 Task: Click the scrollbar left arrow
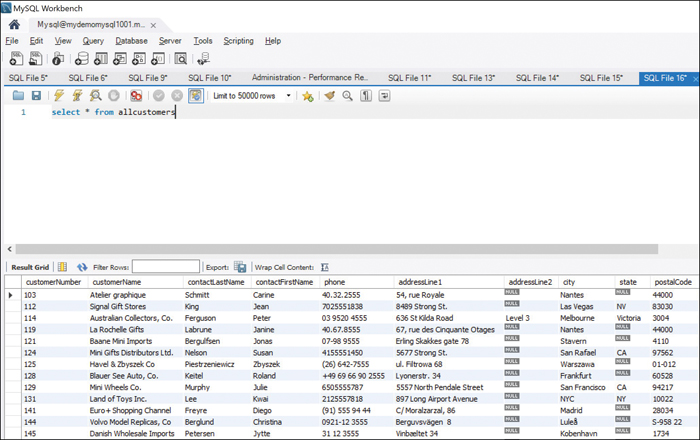pos(9,249)
